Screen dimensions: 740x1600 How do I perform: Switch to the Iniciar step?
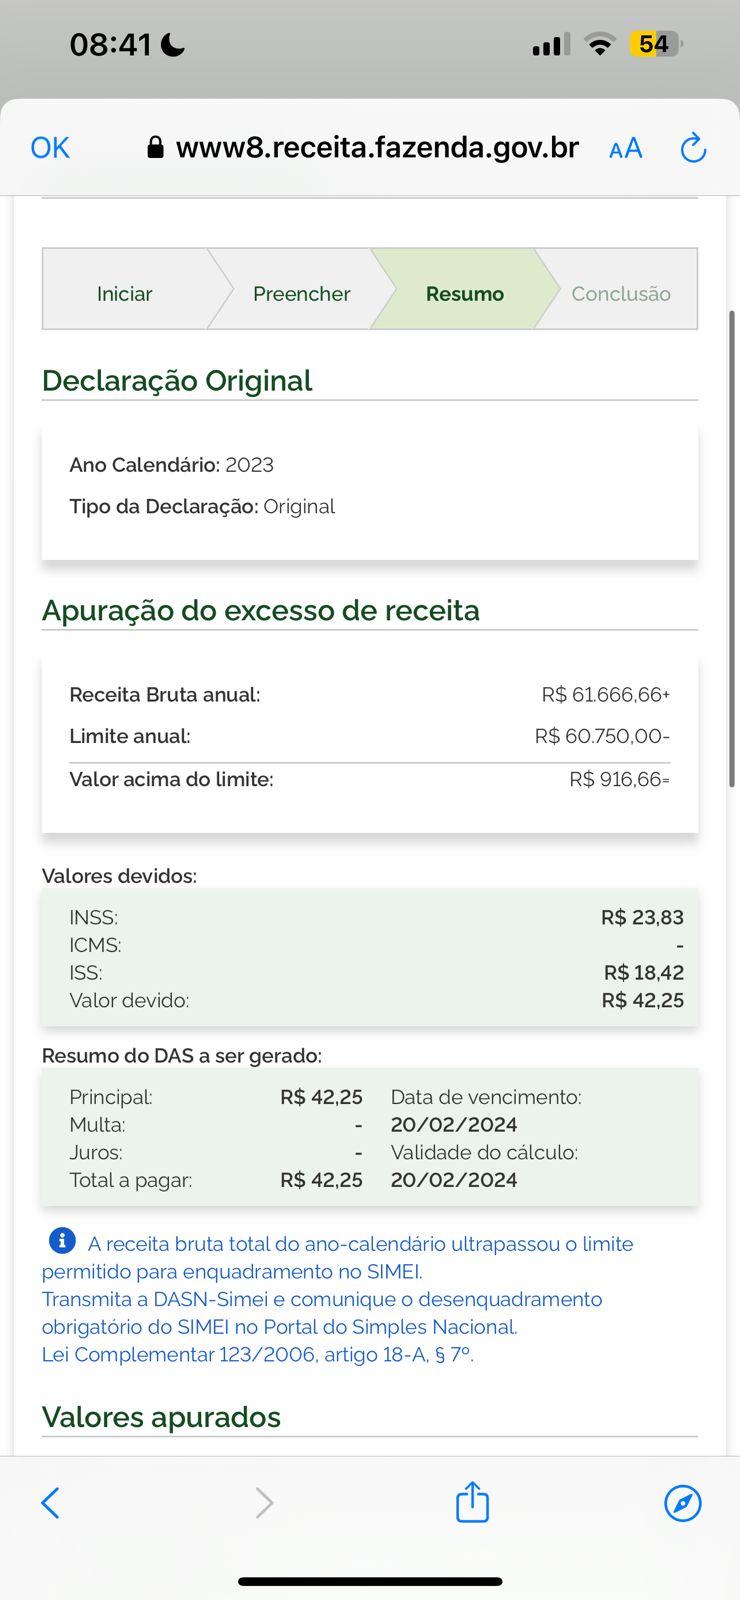[125, 293]
